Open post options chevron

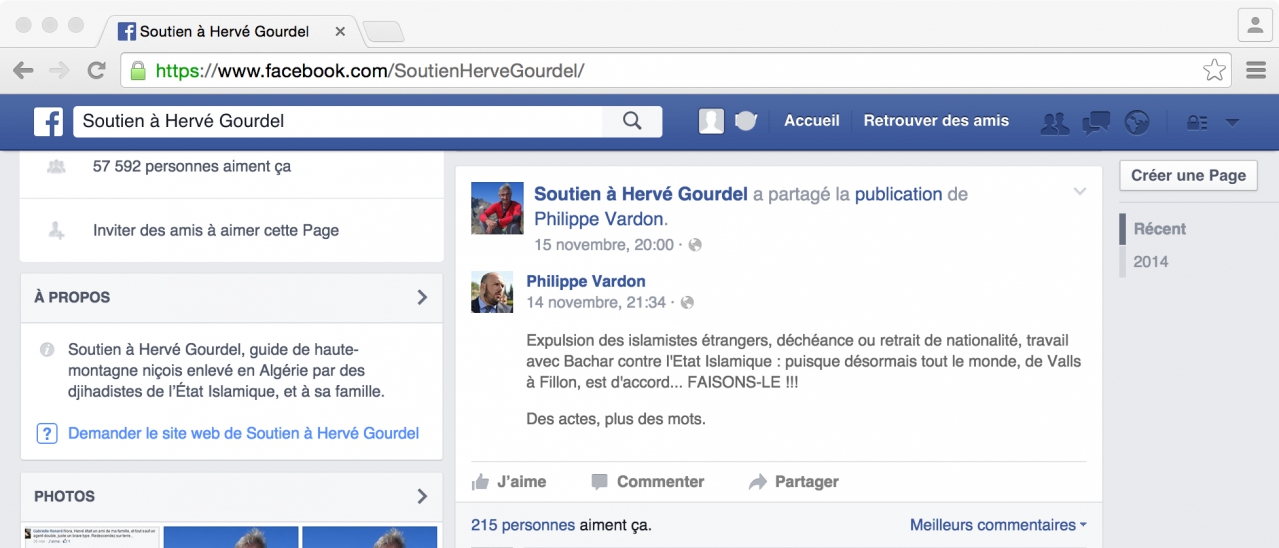(1079, 191)
